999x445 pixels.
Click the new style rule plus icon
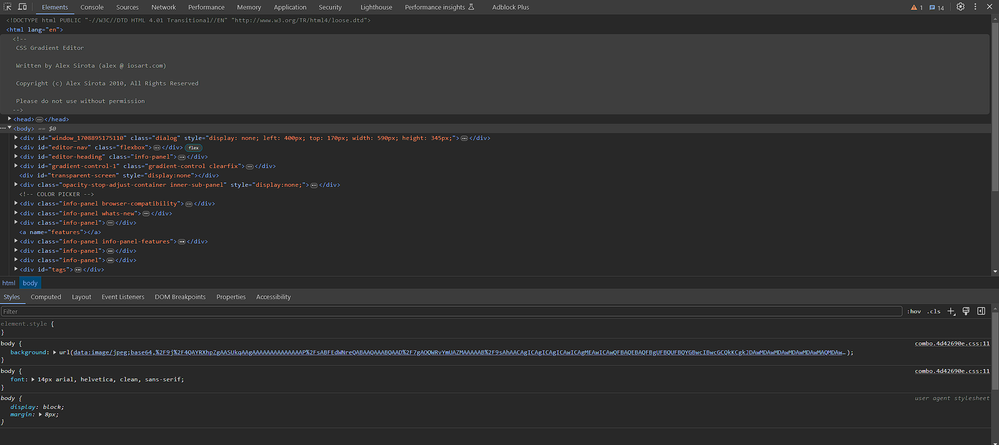952,311
